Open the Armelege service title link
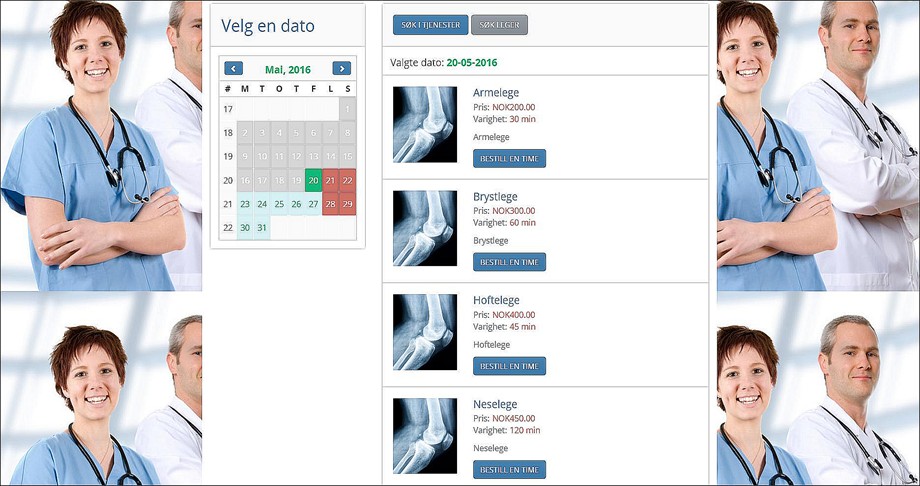The height and width of the screenshot is (486, 920). click(495, 93)
